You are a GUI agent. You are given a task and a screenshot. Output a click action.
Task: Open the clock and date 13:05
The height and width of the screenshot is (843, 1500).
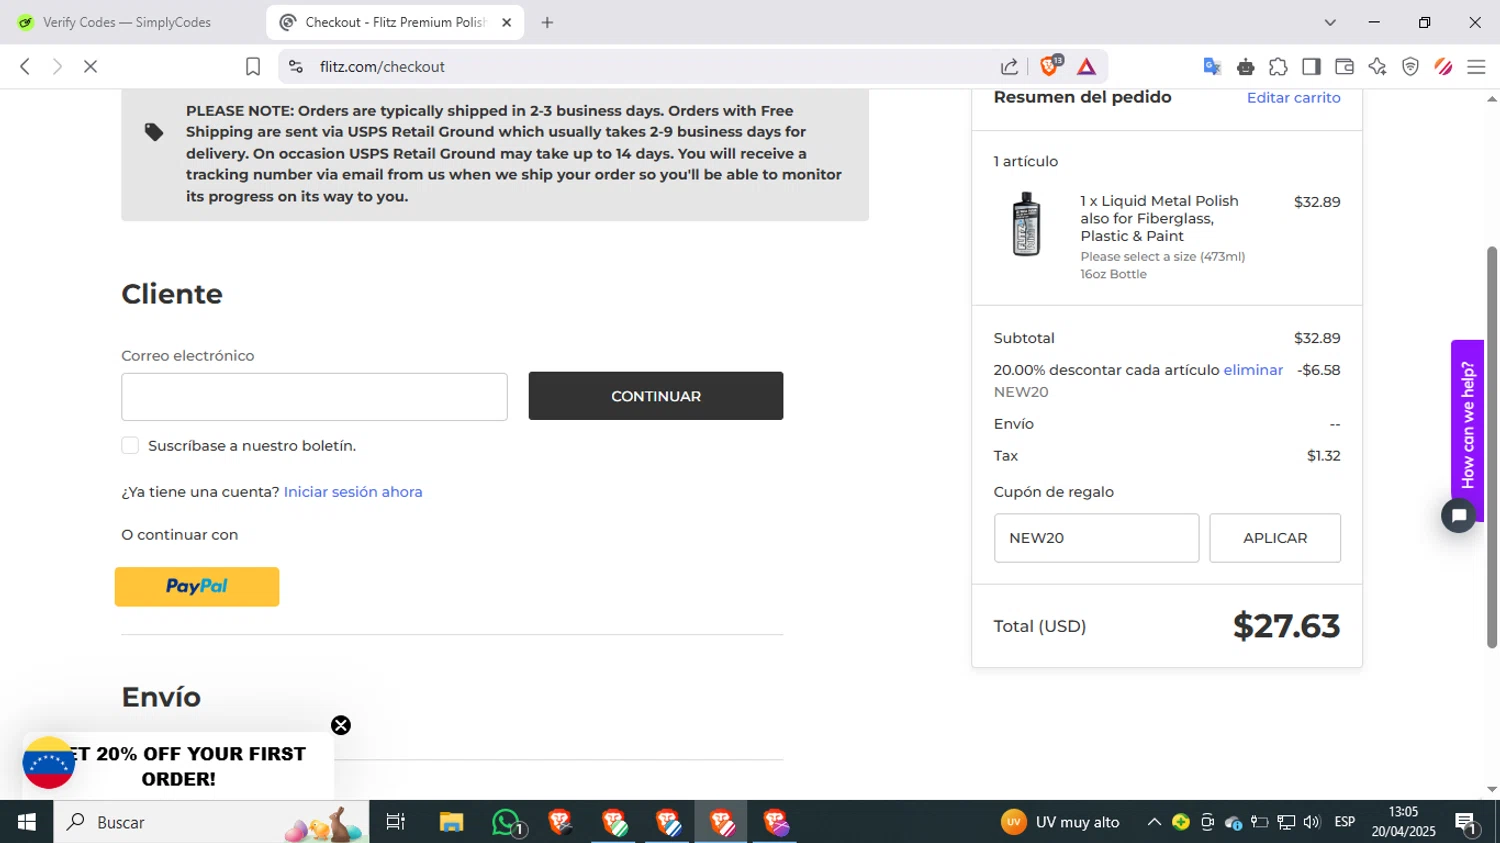tap(1403, 822)
